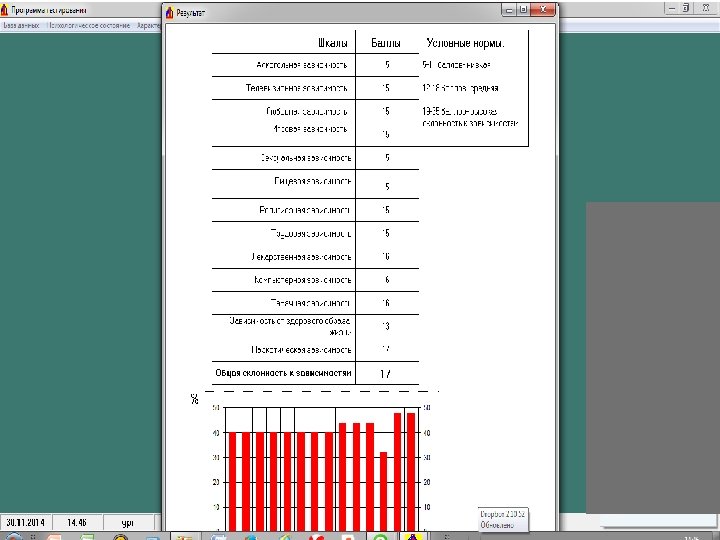Click the 12-18 баллов средняя norm line

(x=460, y=88)
